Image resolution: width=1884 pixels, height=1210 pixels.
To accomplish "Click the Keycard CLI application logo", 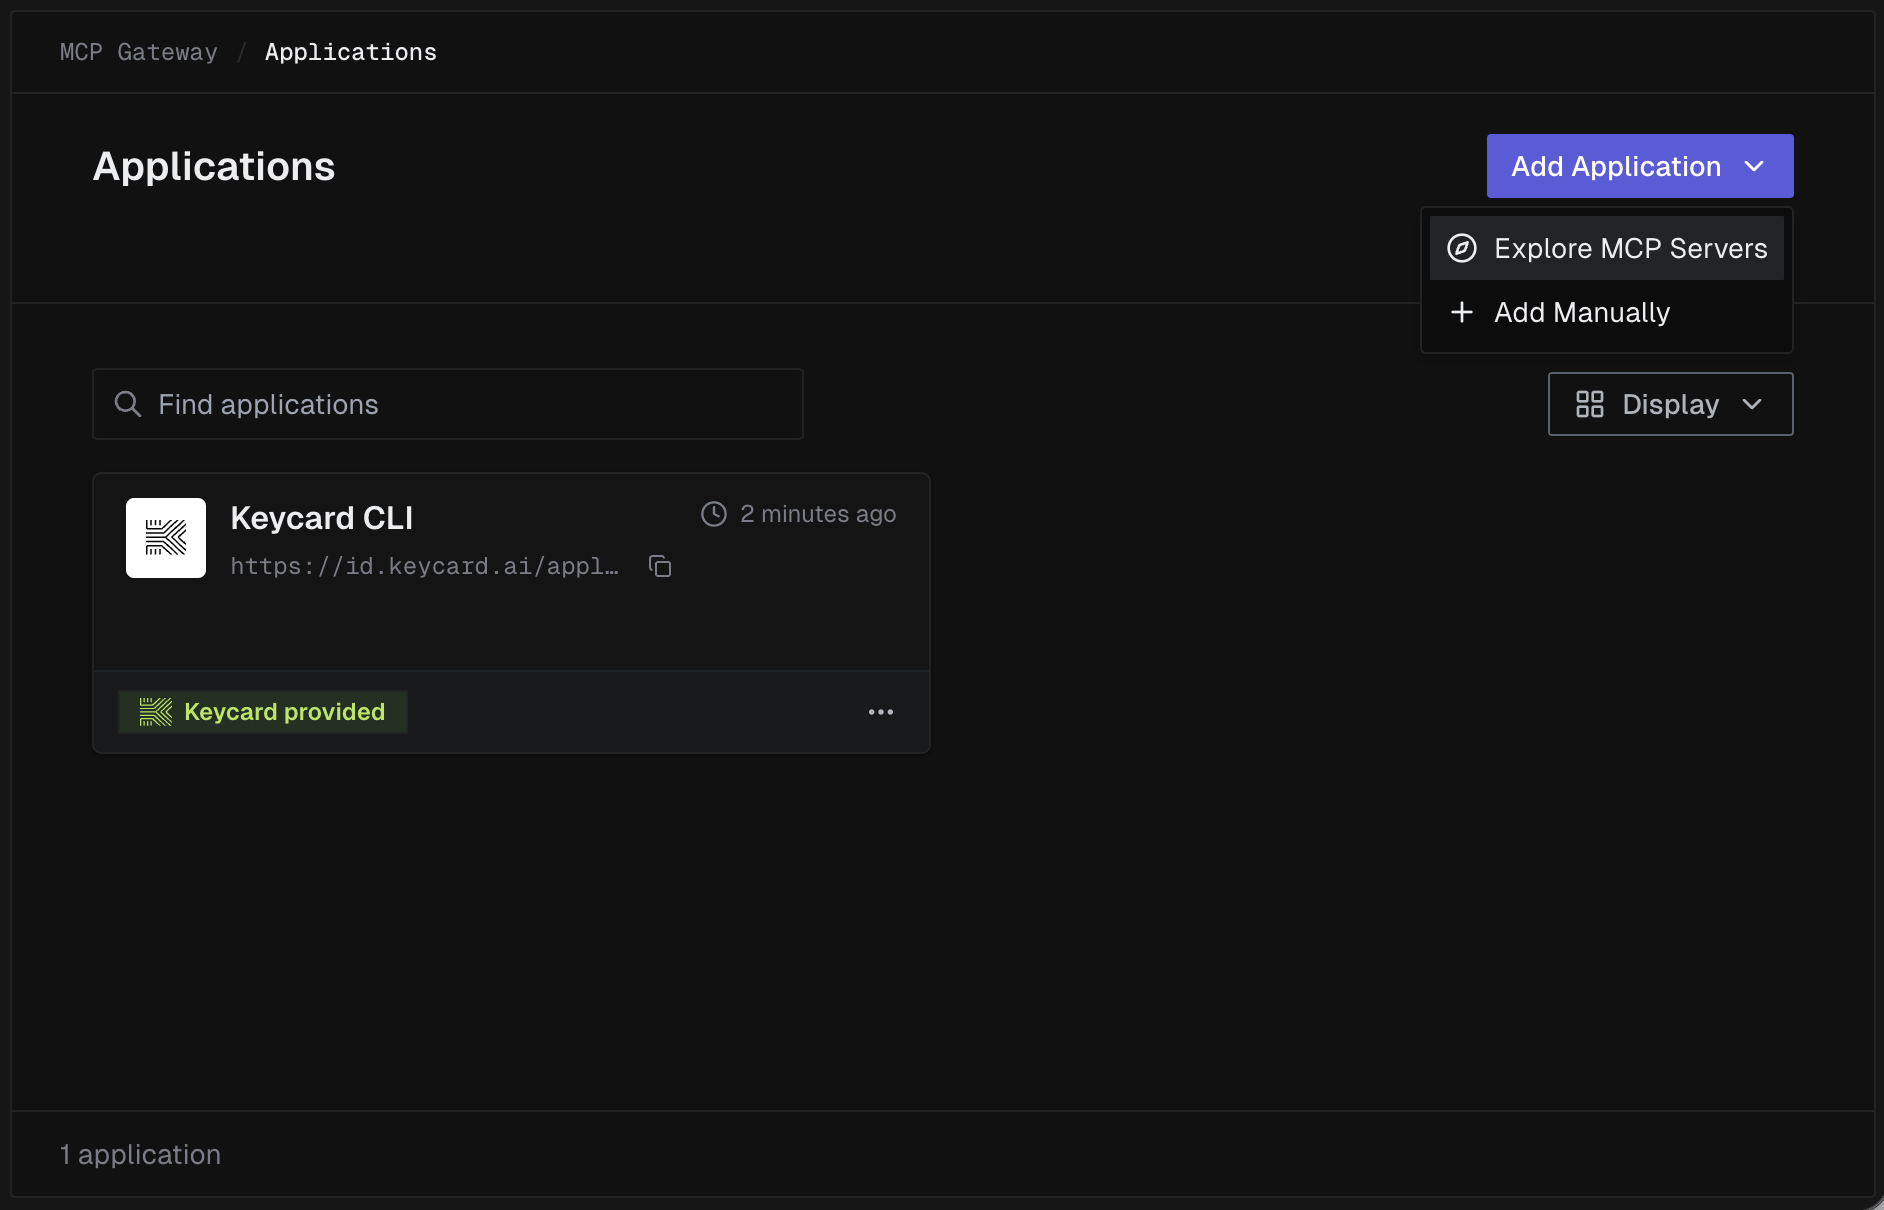I will coord(165,537).
